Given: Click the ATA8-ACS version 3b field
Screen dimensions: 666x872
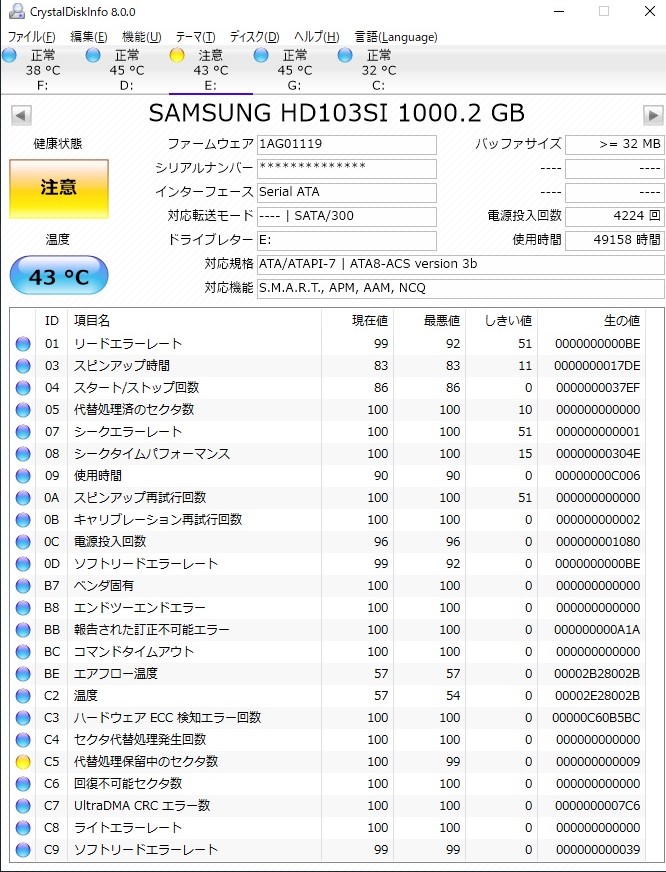Looking at the screenshot, I should [x=460, y=264].
